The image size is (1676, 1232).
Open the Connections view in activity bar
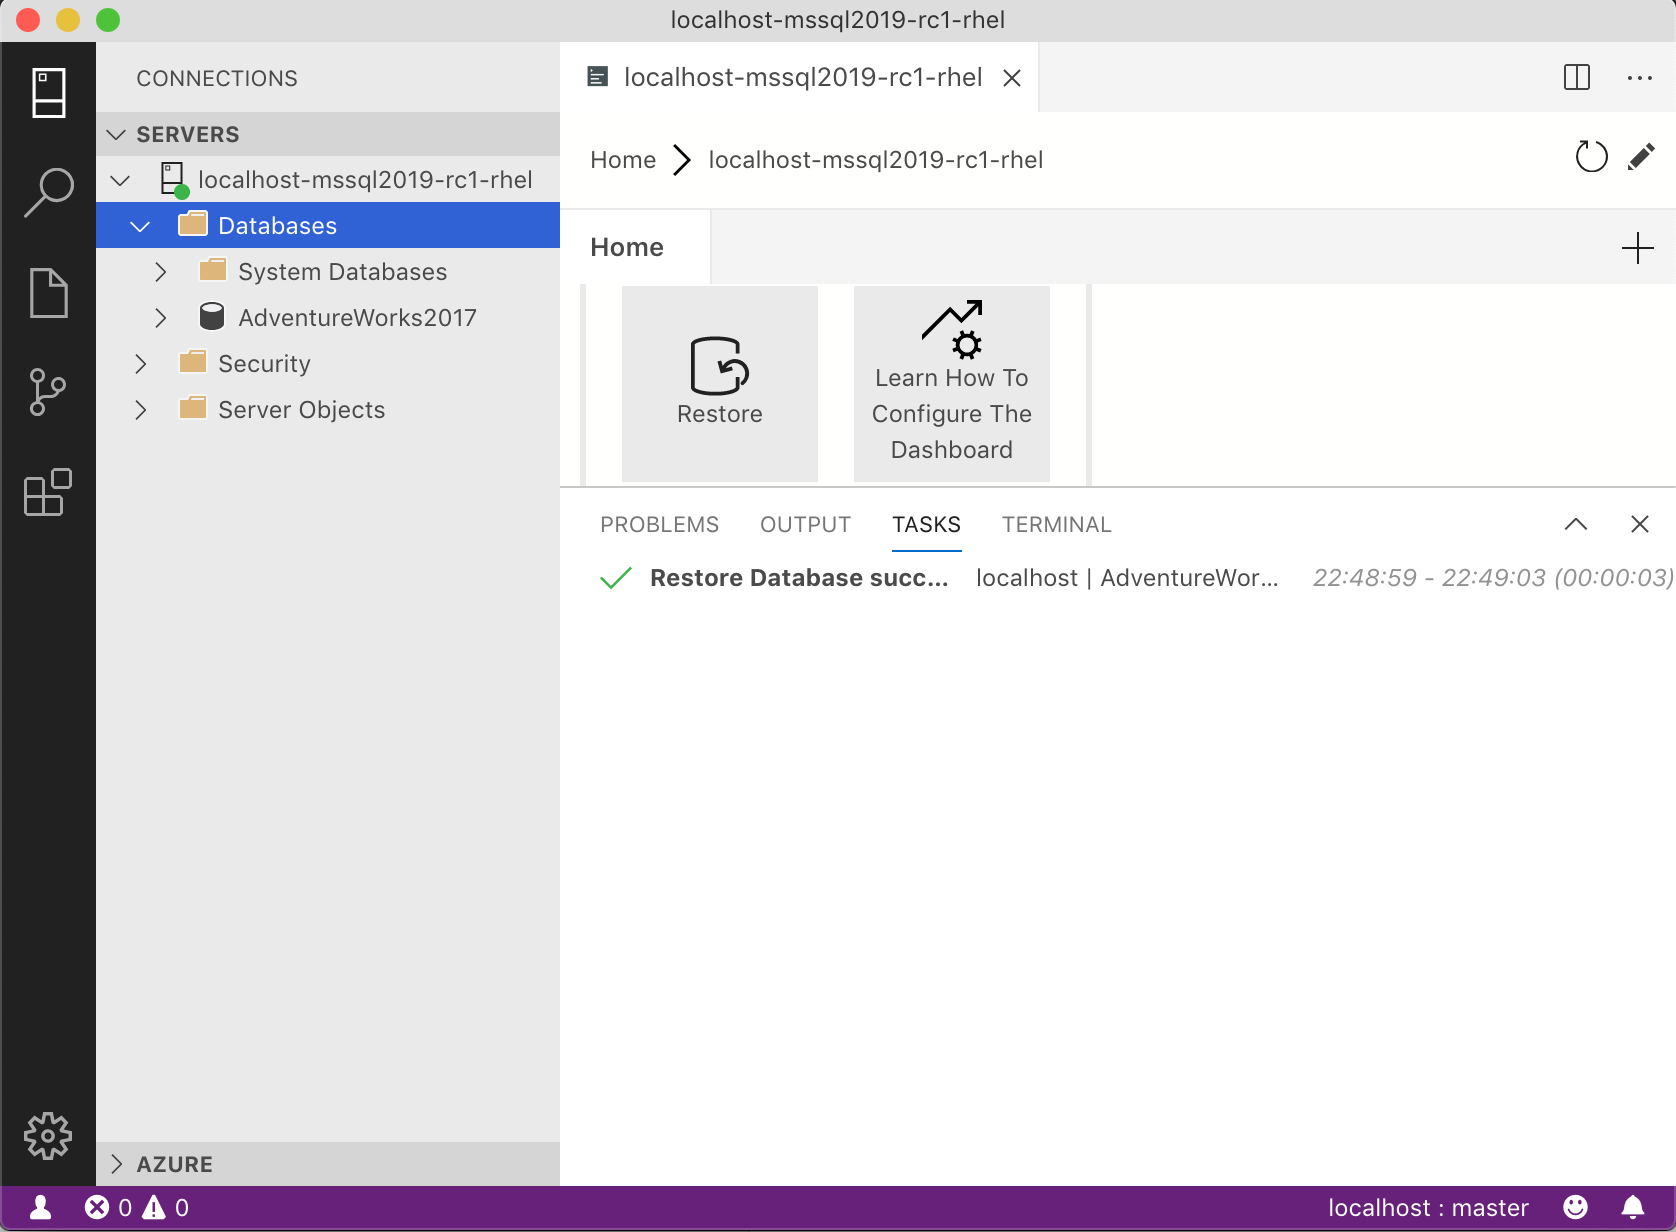click(48, 92)
